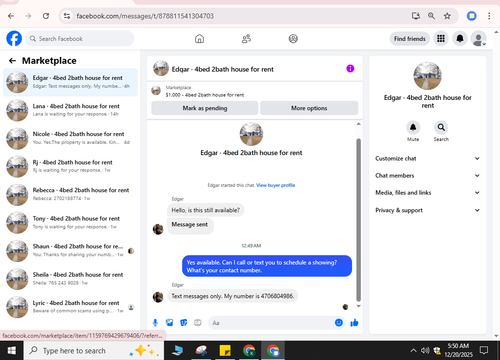Click the listing thumbnail in Marketplace banner
500x360 pixels.
point(156,90)
